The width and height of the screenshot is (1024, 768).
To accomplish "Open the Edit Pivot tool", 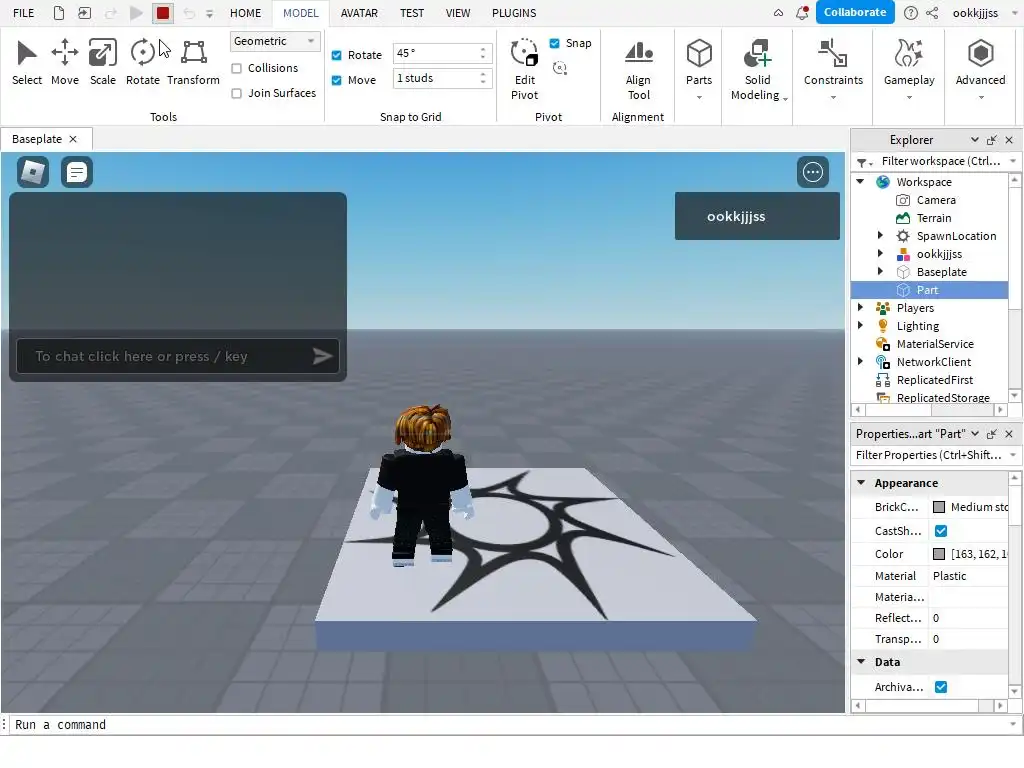I will 524,69.
